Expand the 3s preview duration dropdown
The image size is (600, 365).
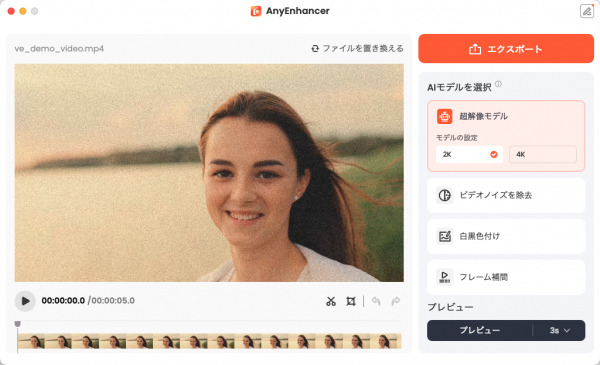[x=560, y=331]
